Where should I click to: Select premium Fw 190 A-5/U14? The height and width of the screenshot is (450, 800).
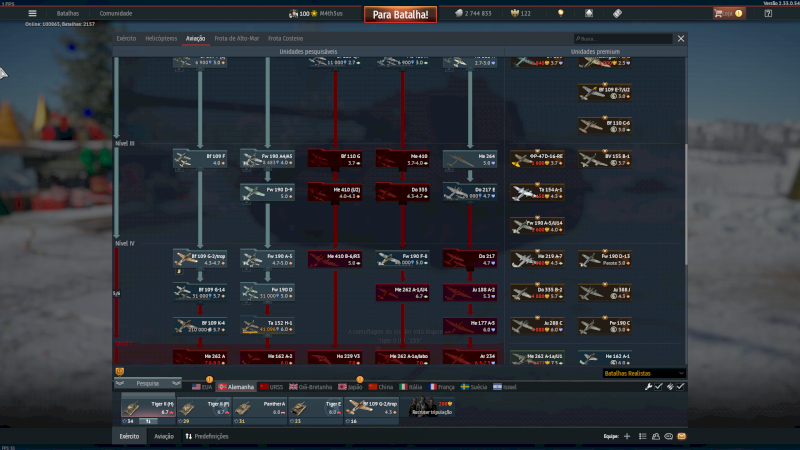[537, 226]
